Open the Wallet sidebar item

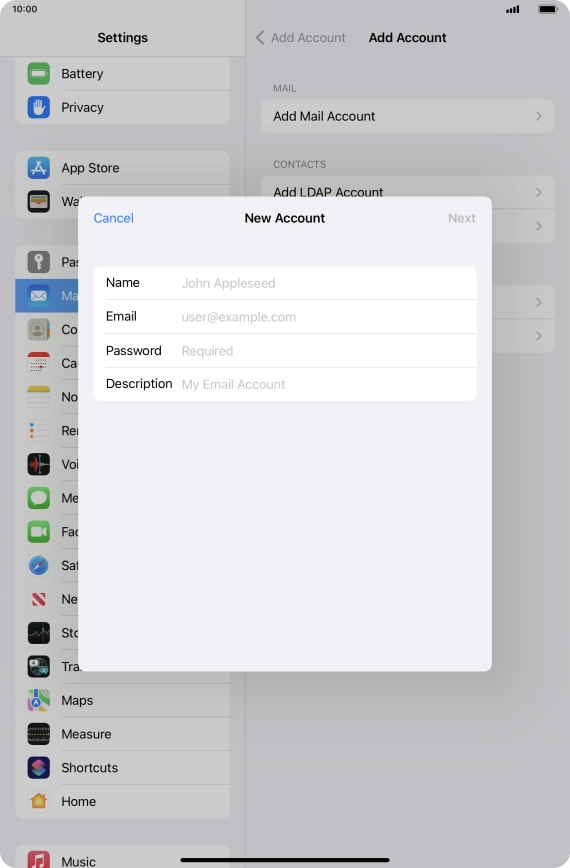point(47,202)
